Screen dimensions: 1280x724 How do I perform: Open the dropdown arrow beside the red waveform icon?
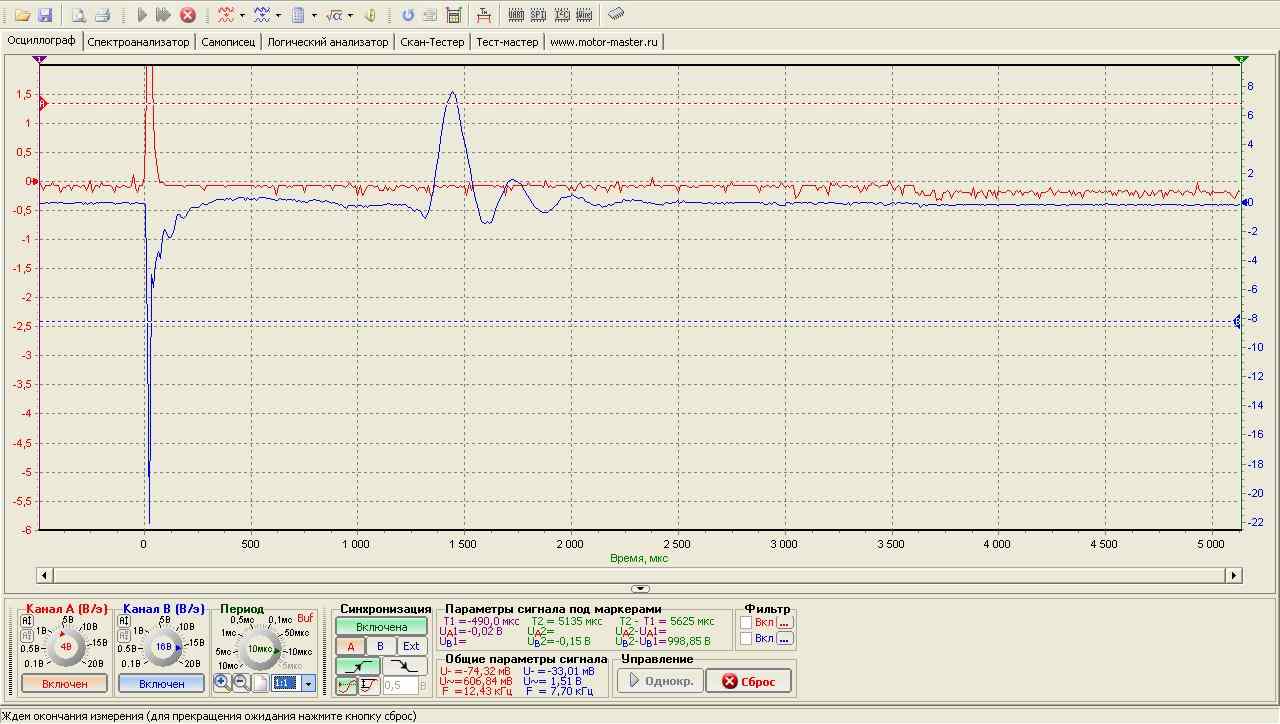point(242,15)
